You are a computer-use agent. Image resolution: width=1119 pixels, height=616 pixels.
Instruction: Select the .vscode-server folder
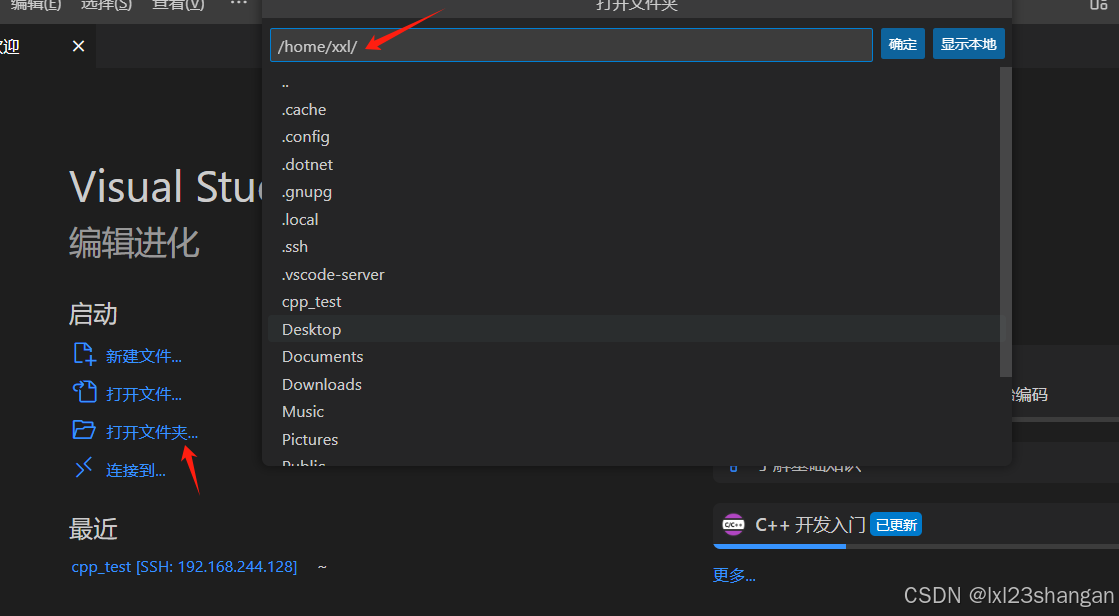pos(633,274)
